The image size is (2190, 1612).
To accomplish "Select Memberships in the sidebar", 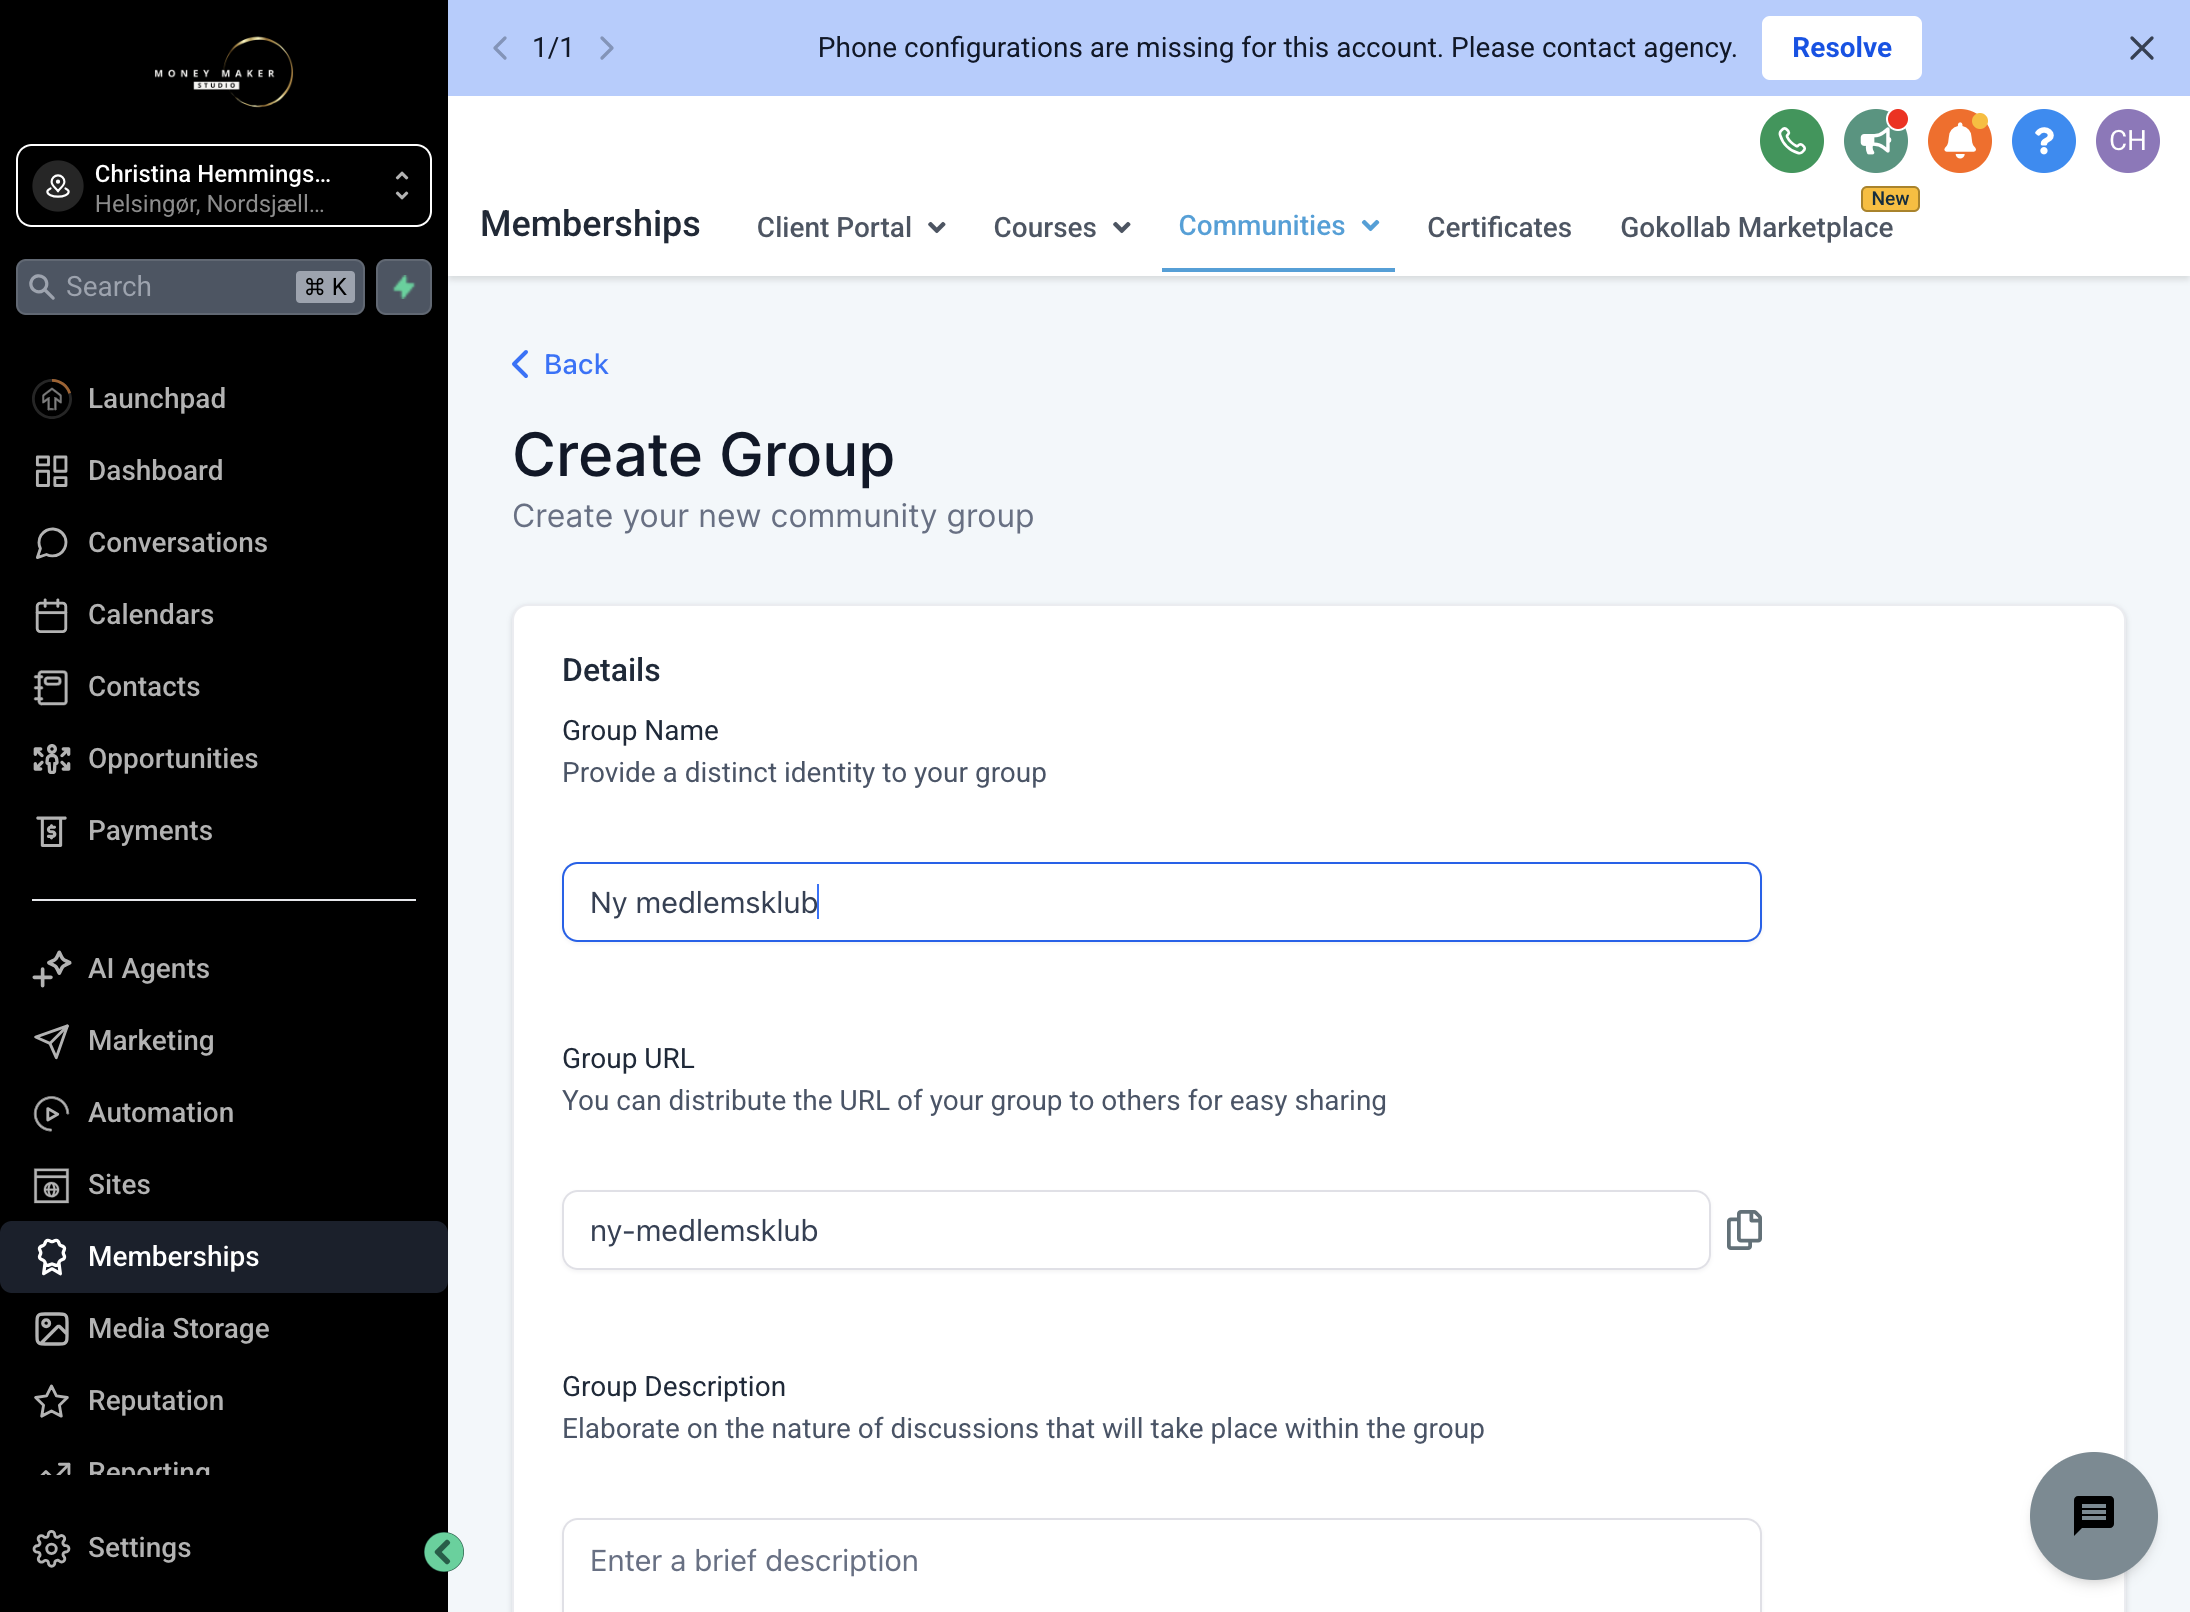I will (224, 1256).
